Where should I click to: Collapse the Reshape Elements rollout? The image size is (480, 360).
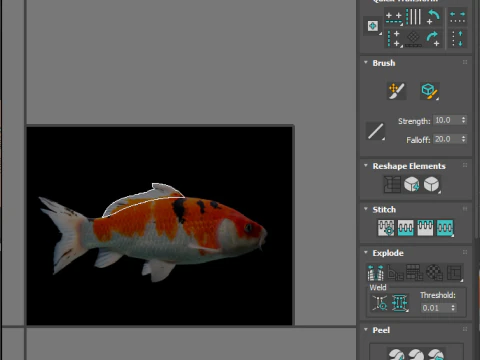366,166
